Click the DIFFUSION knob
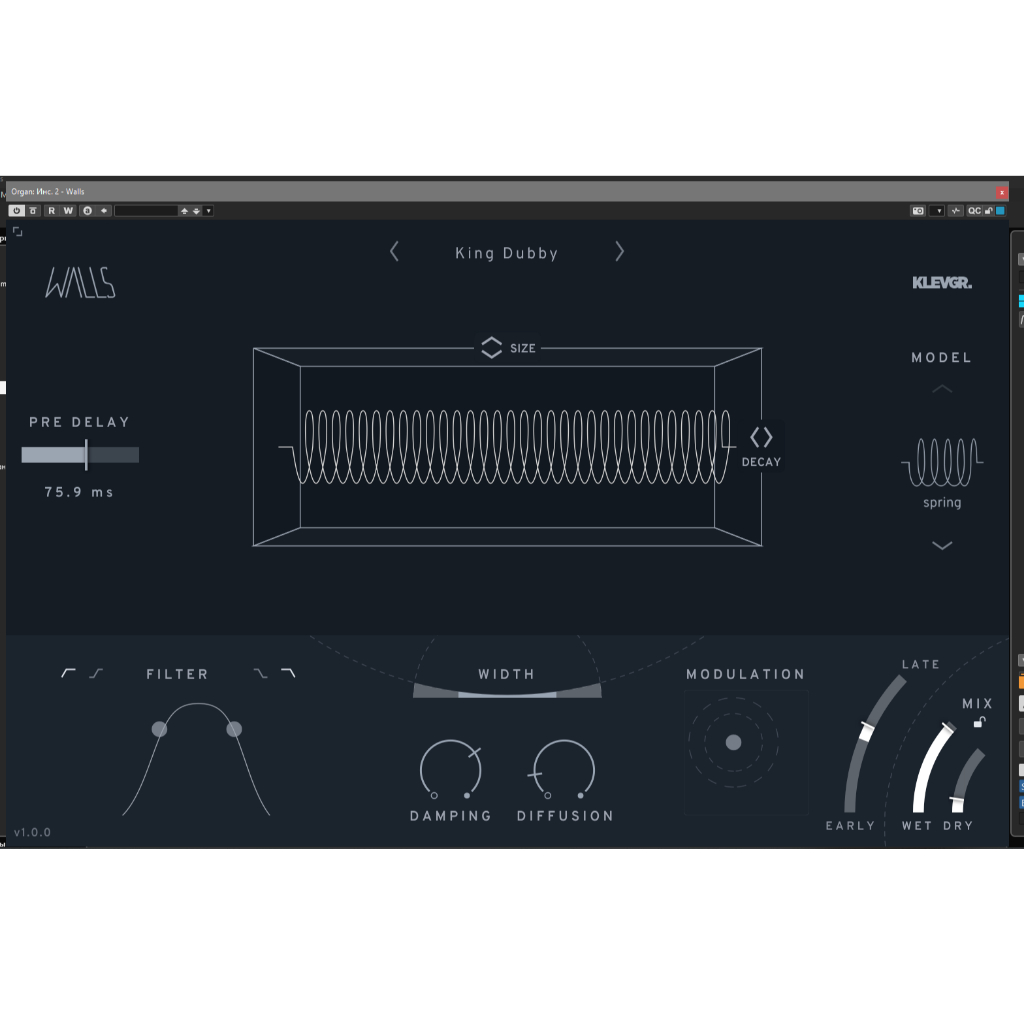 click(563, 769)
